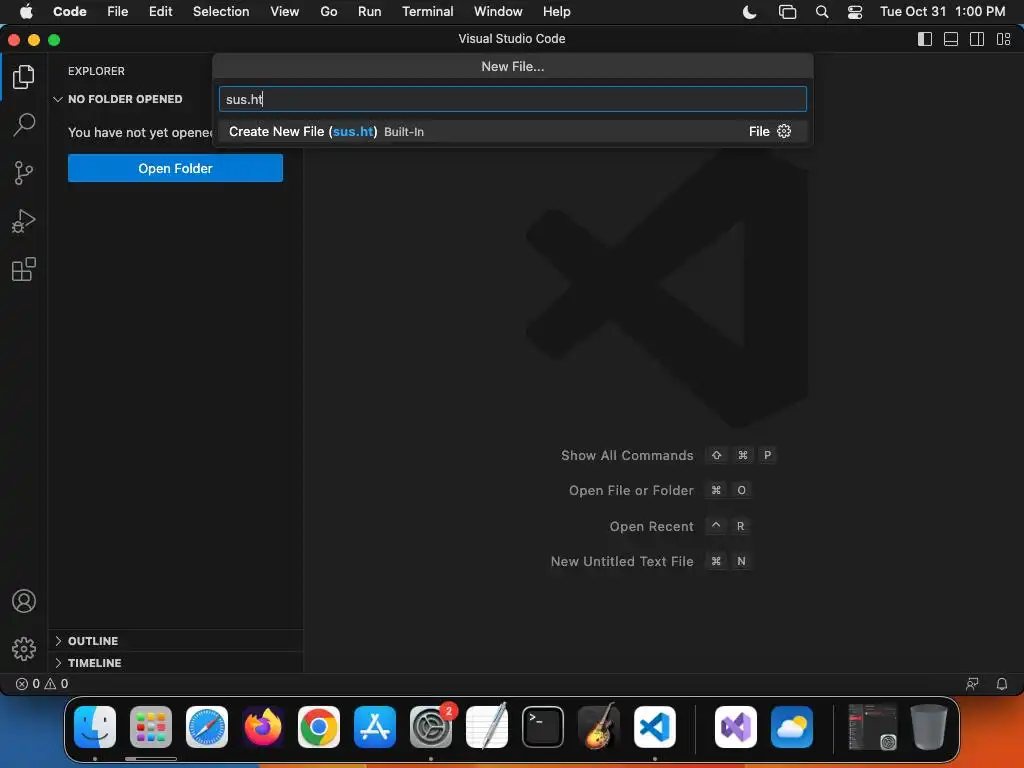
Task: Open the Apple menu
Action: [x=26, y=12]
